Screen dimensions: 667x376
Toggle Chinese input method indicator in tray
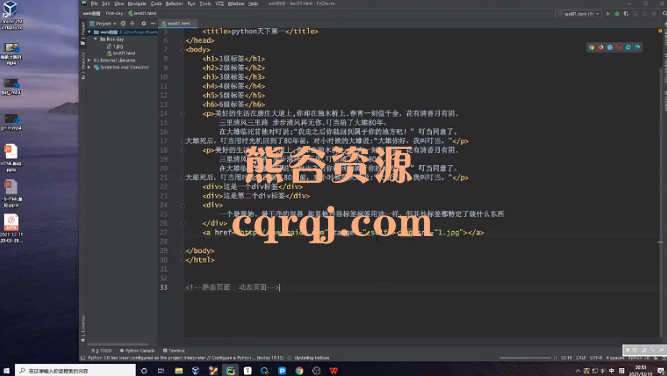point(612,371)
